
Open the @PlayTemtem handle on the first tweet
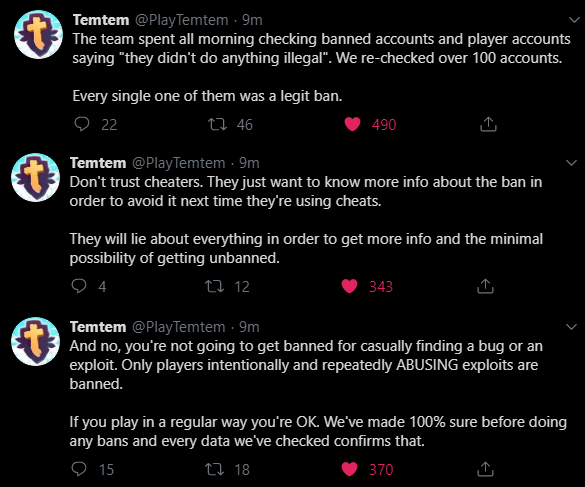[181, 20]
